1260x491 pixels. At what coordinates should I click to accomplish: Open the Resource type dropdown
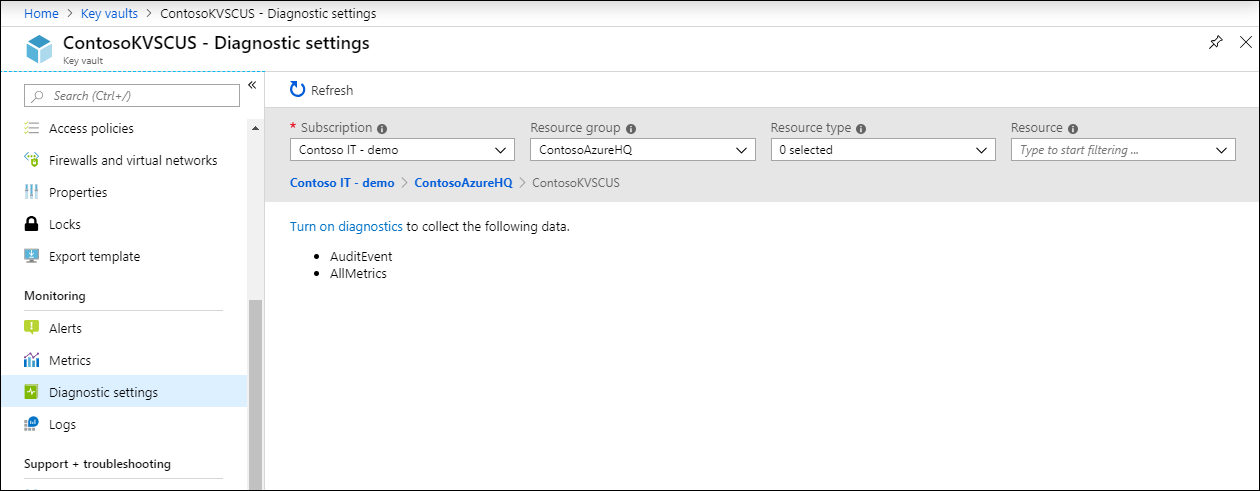pos(883,150)
